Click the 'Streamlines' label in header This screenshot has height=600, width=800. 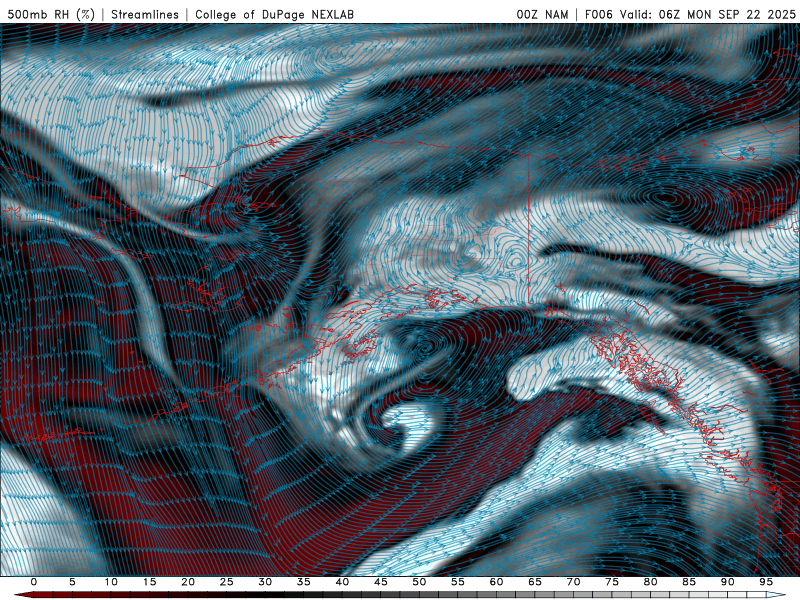145,15
